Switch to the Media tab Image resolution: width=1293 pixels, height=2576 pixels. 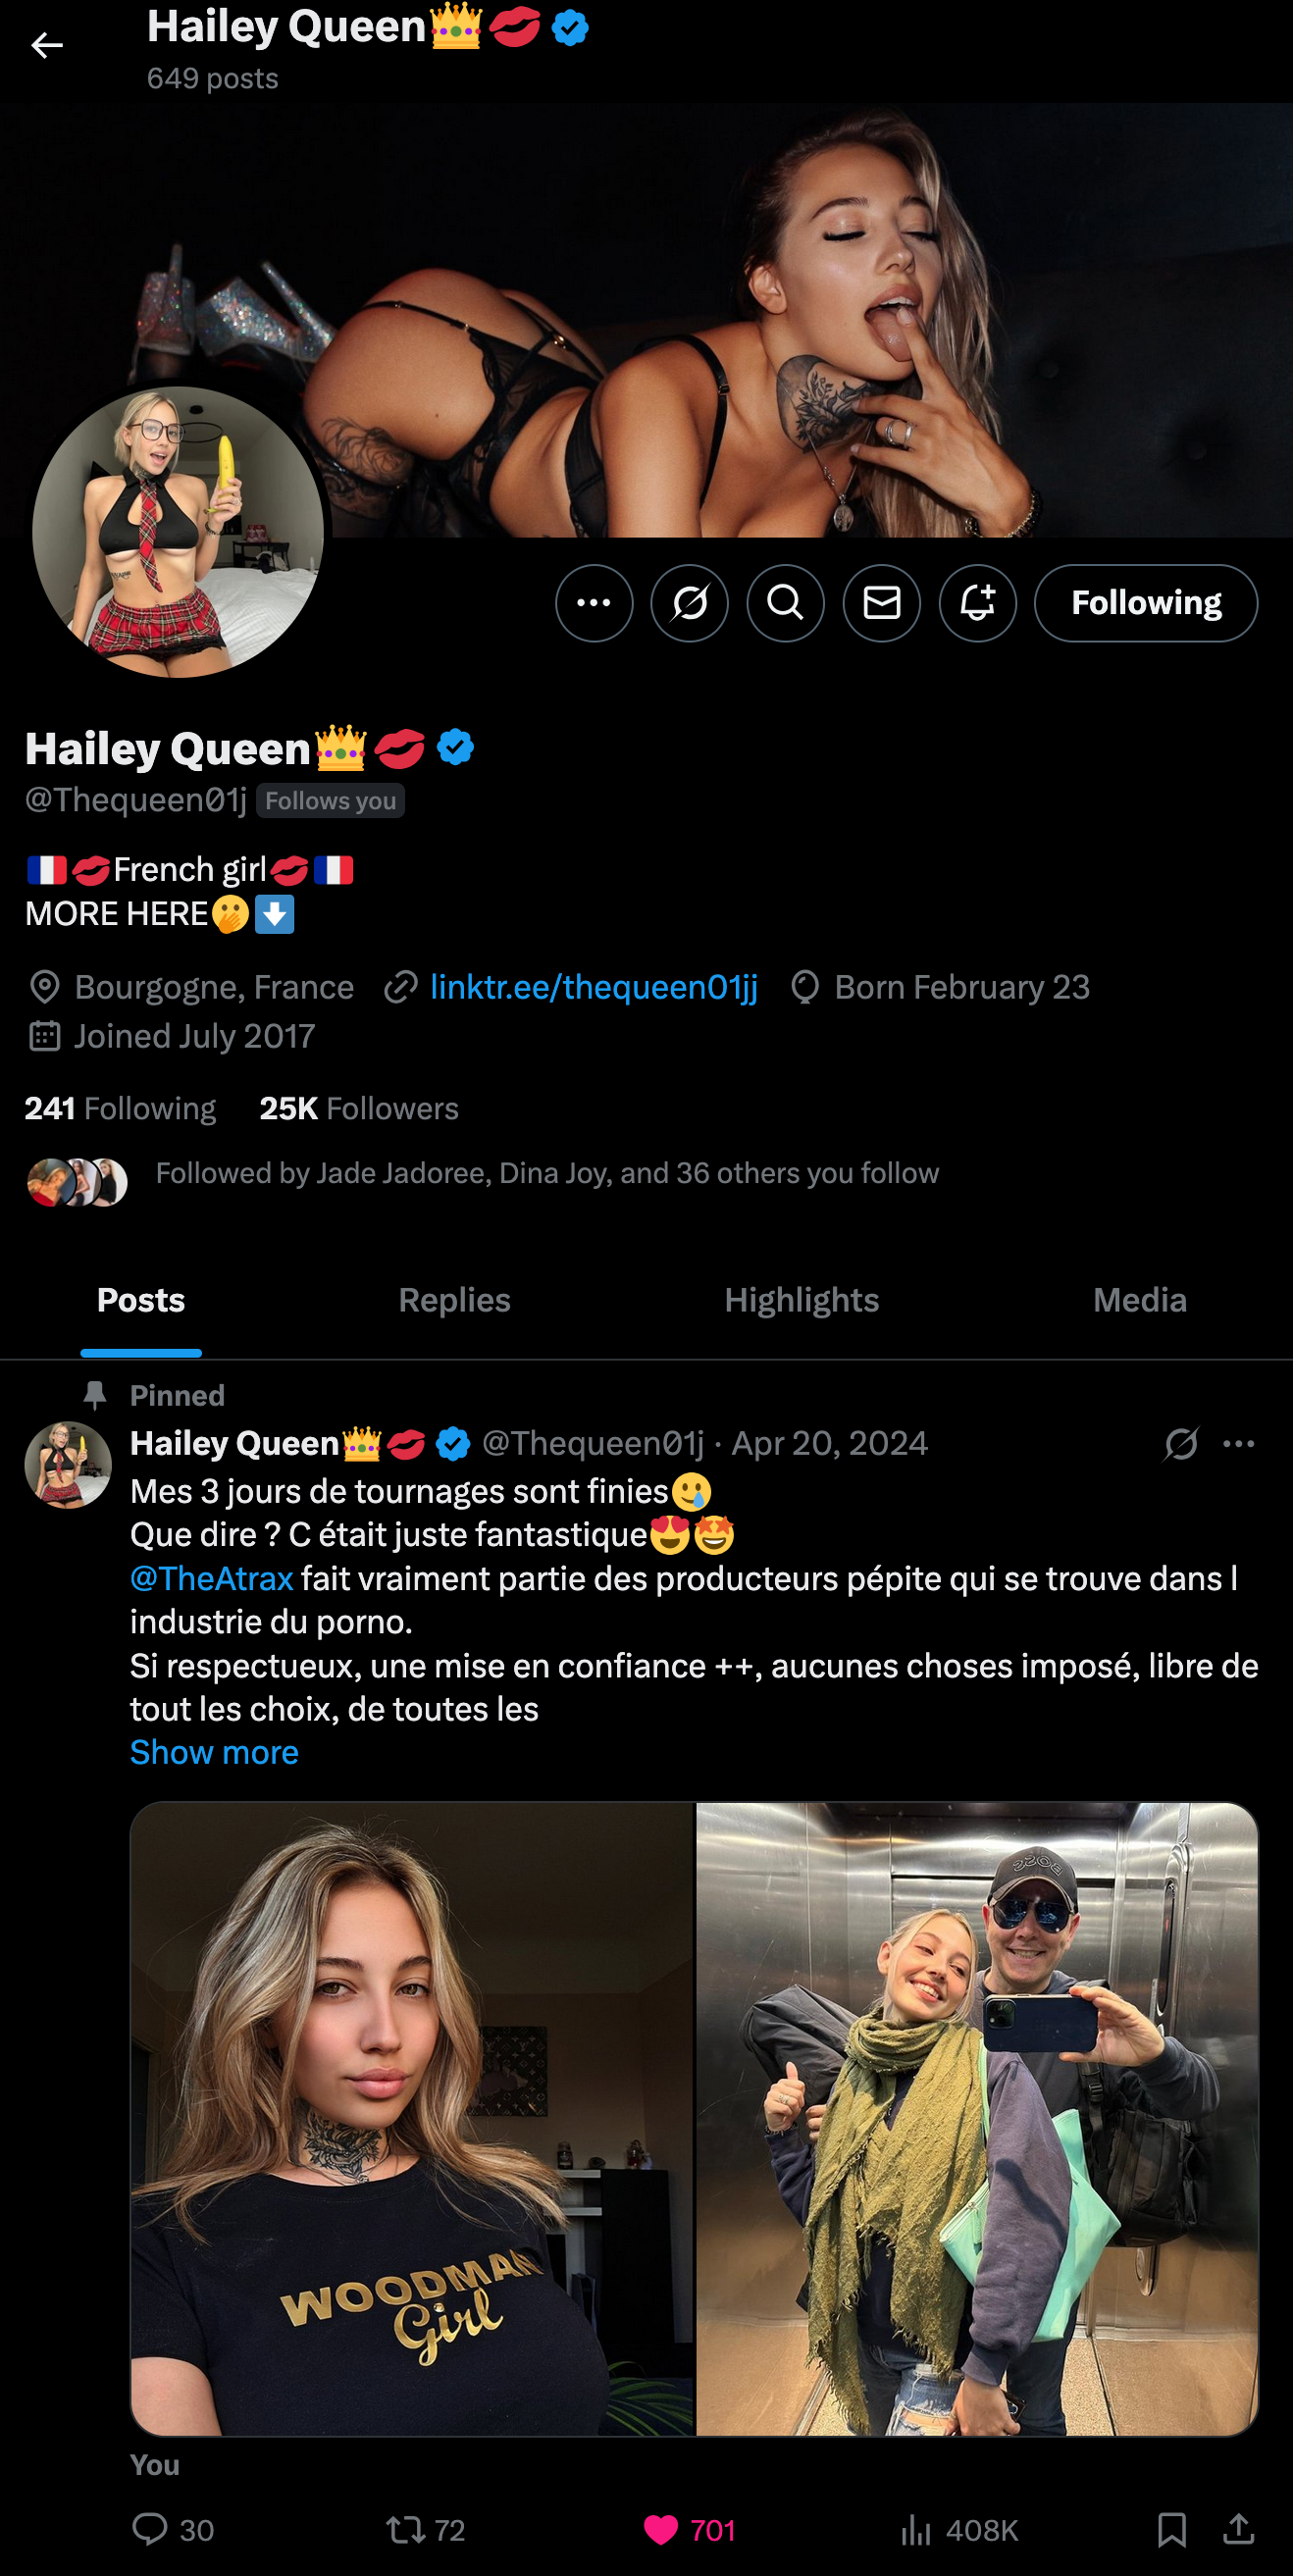(1139, 1300)
